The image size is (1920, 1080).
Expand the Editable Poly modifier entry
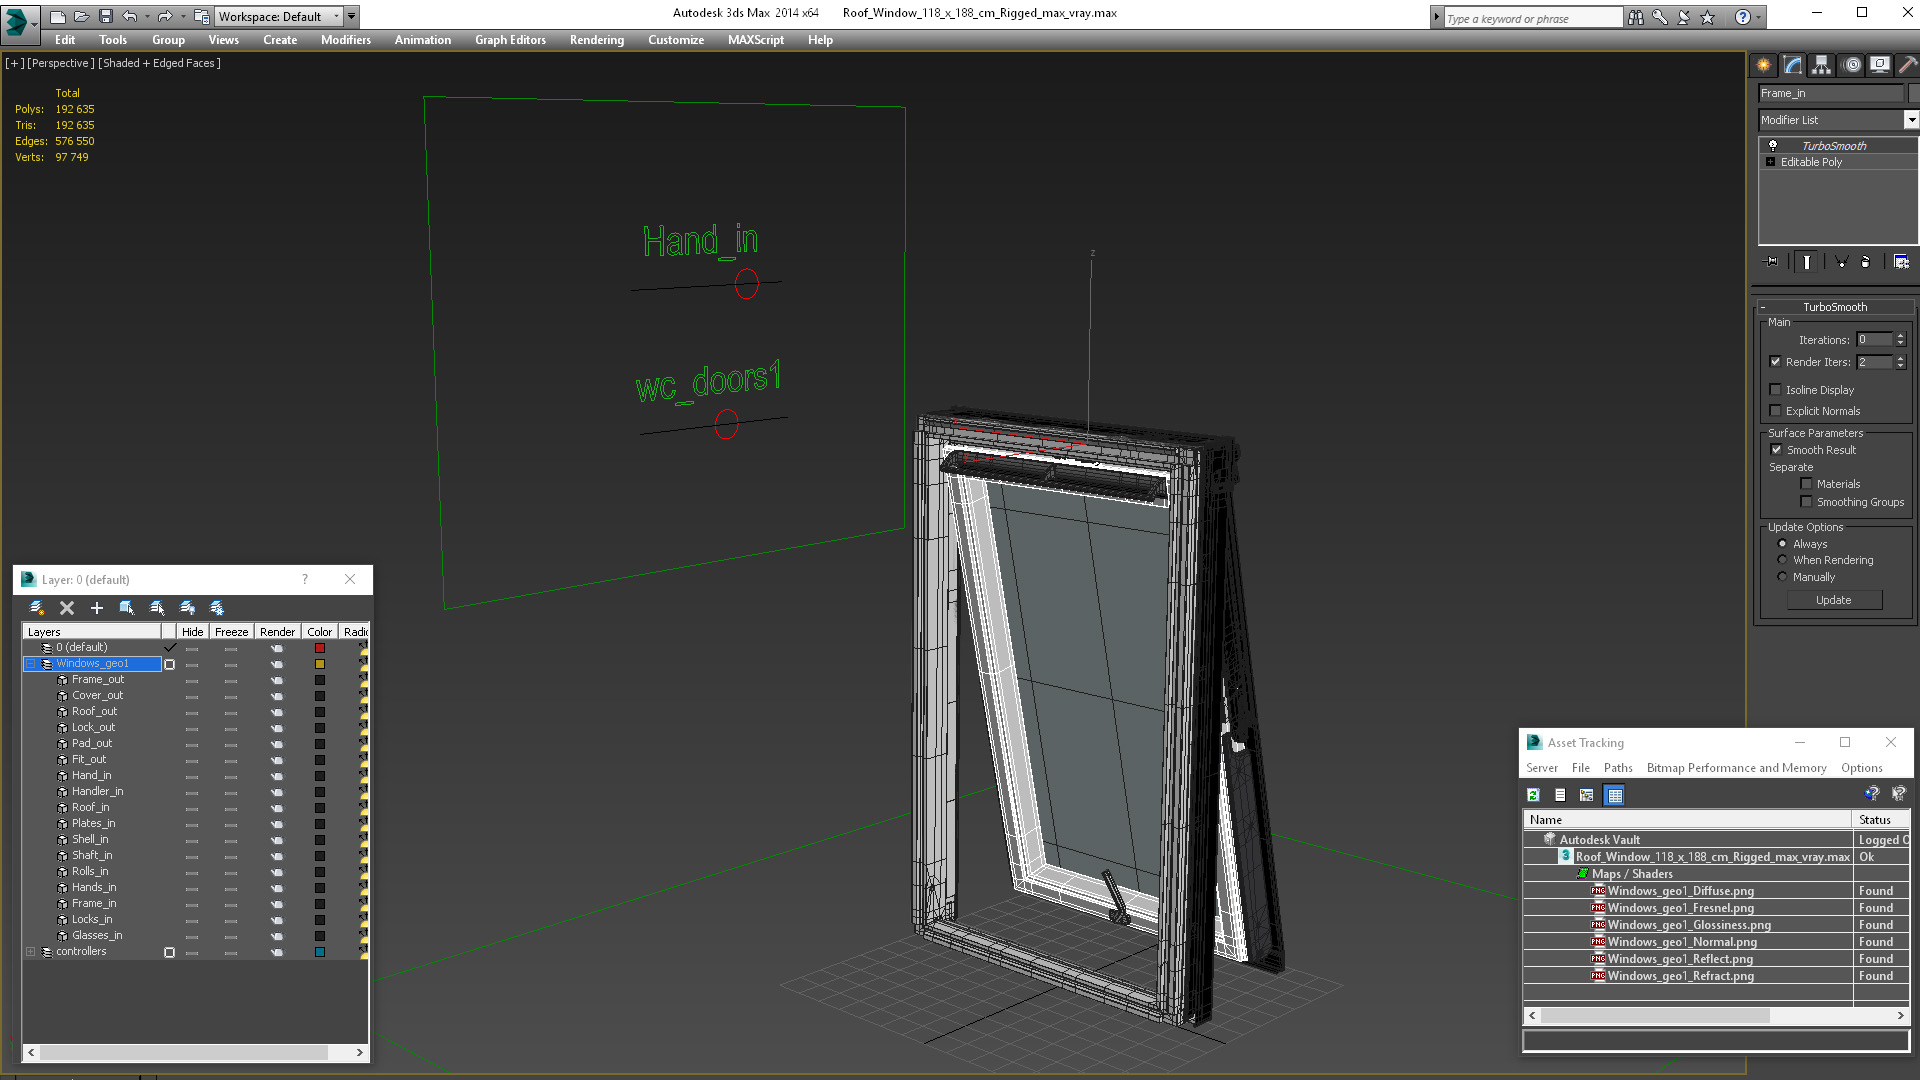coord(1771,162)
